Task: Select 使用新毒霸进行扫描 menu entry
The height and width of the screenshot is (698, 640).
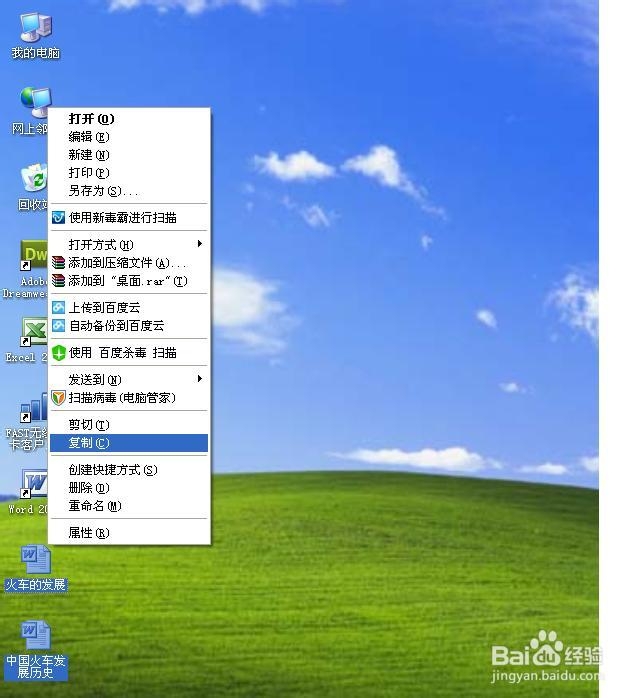Action: click(129, 218)
